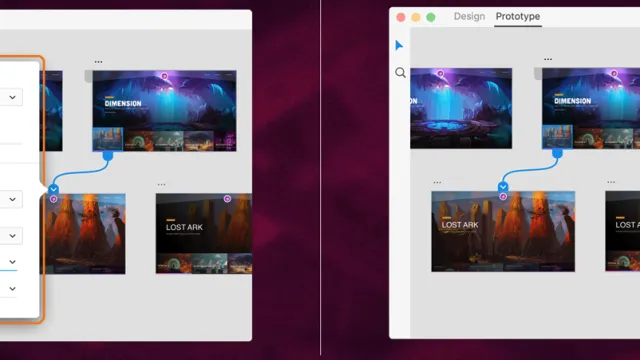Click the purple marker atop left window's Dimension artboard

point(164,76)
